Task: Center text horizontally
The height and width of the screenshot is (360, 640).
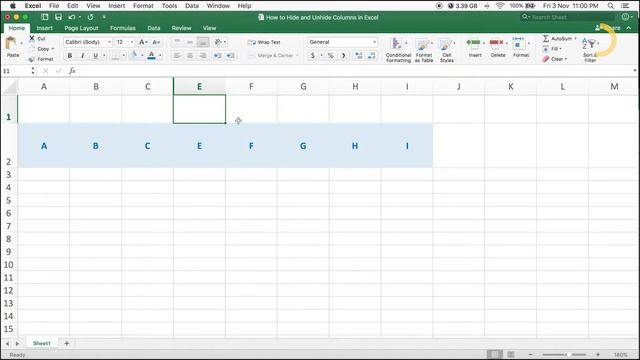Action: point(190,56)
